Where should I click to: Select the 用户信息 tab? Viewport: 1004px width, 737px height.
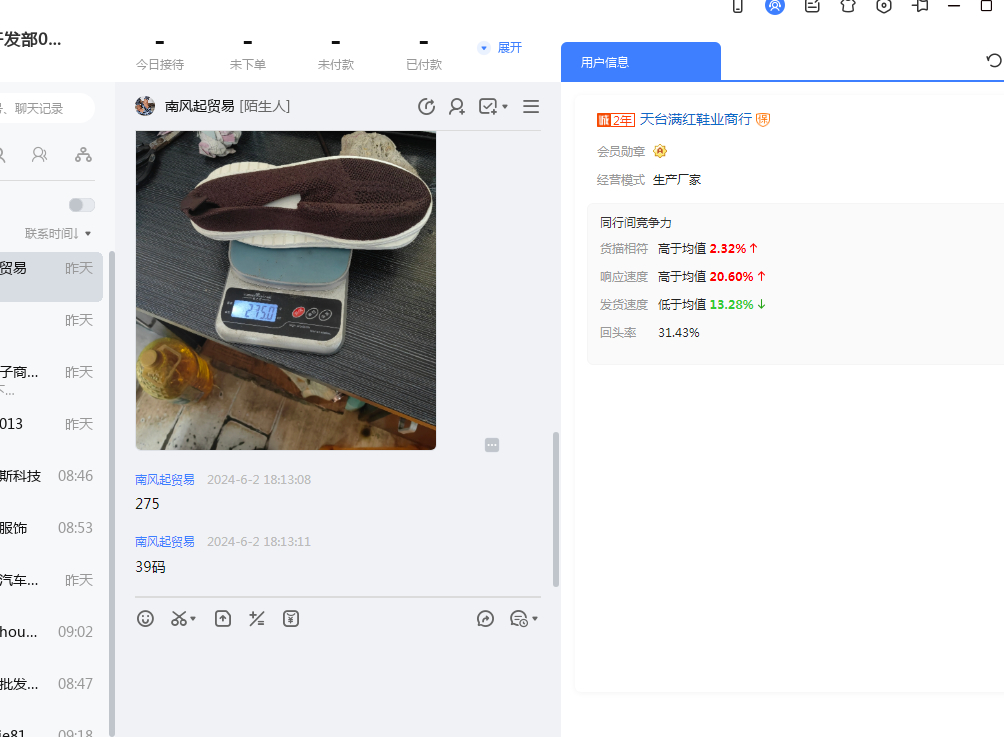641,62
